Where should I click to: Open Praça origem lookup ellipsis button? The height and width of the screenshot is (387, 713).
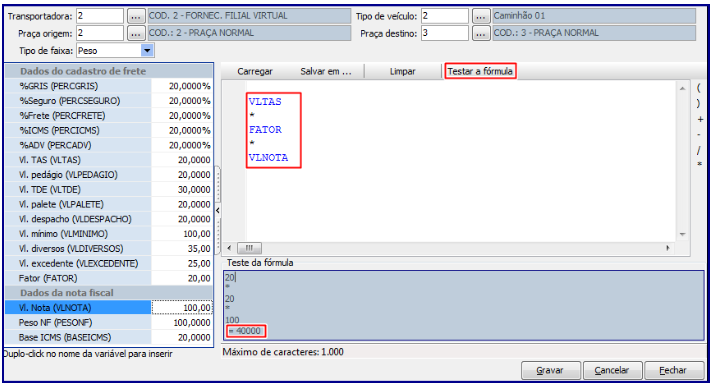[135, 33]
